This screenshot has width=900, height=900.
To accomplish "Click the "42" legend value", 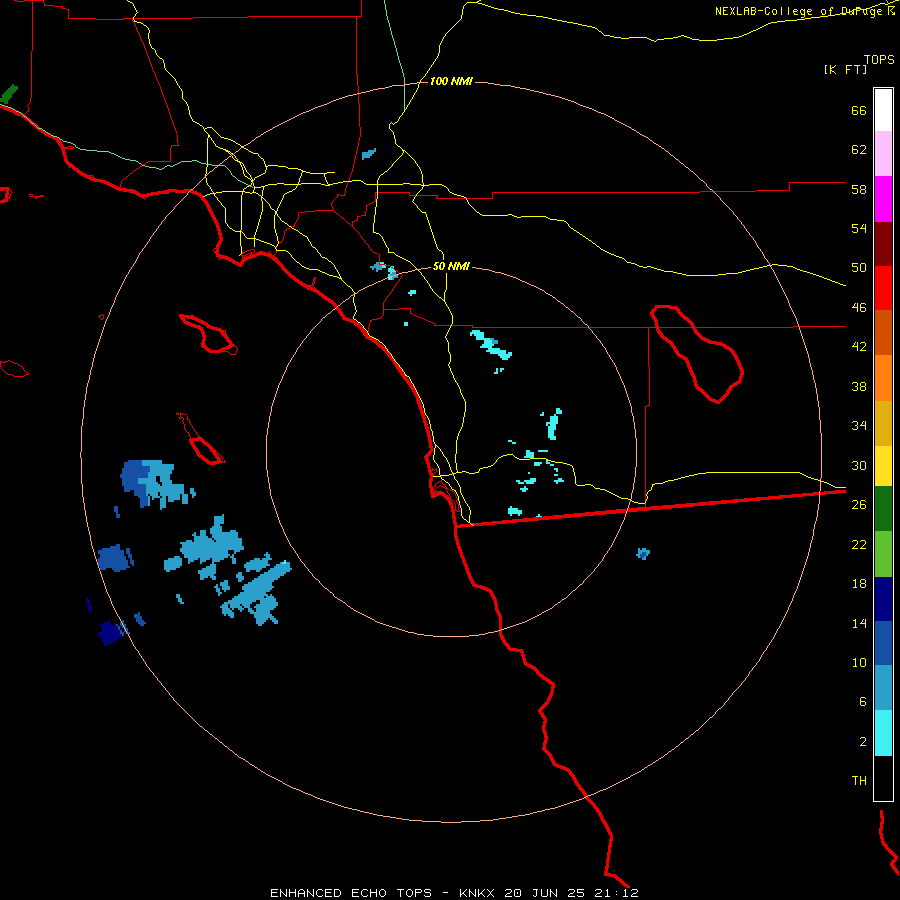I will click(x=859, y=347).
